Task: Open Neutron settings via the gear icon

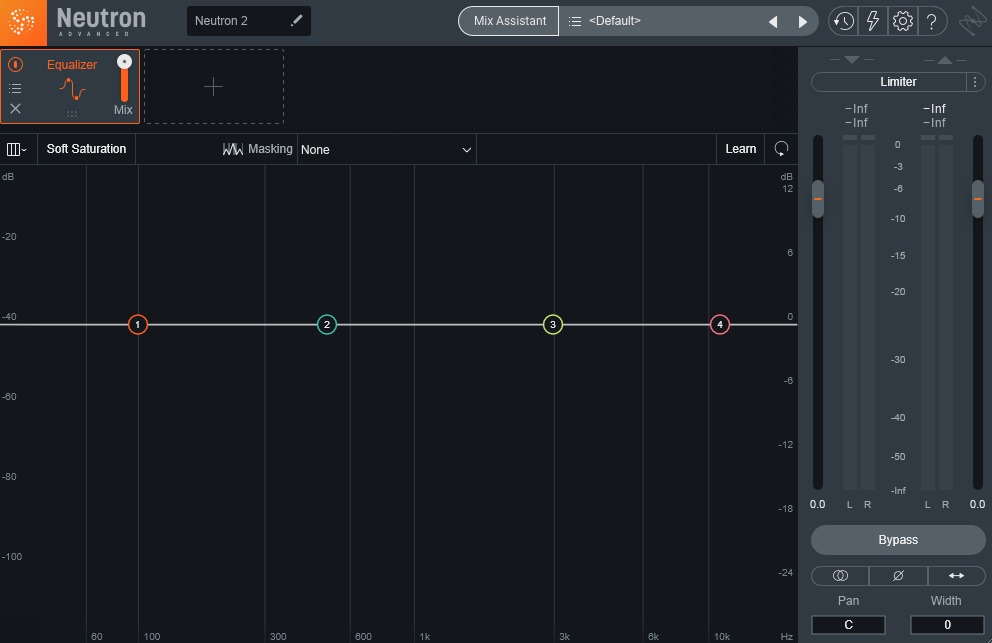Action: 902,20
